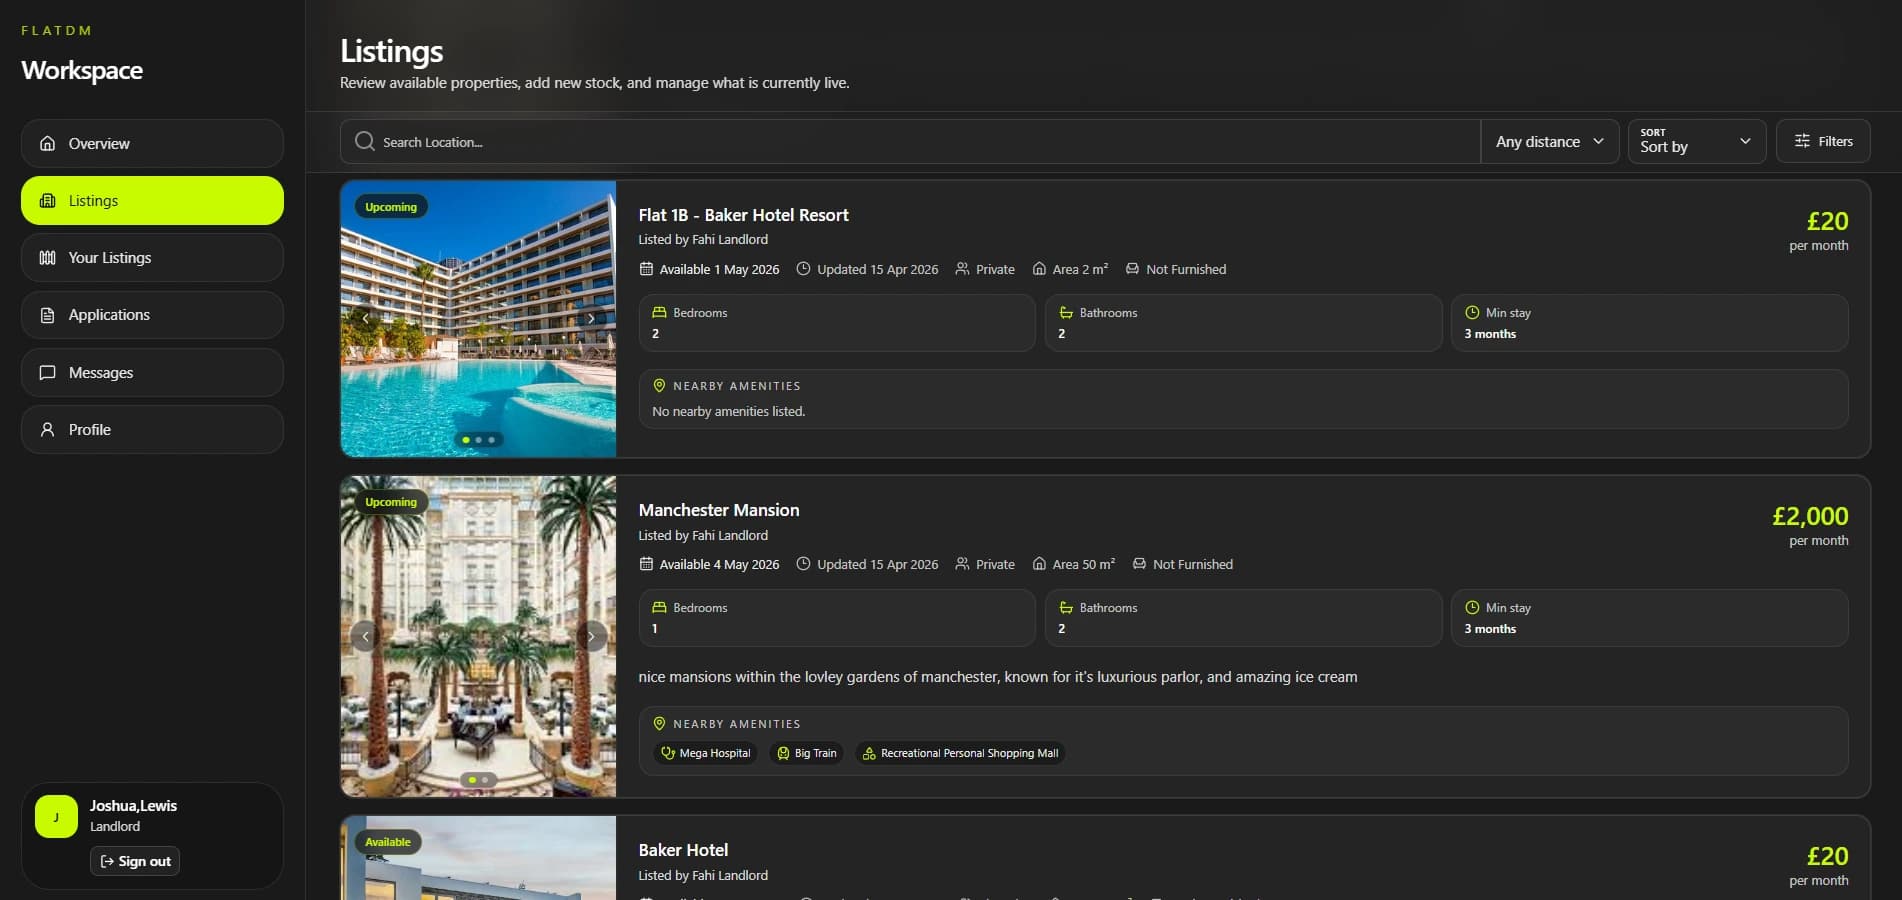Click the Bedrooms bed icon on Manchester Mansion
This screenshot has width=1902, height=900.
[x=659, y=608]
